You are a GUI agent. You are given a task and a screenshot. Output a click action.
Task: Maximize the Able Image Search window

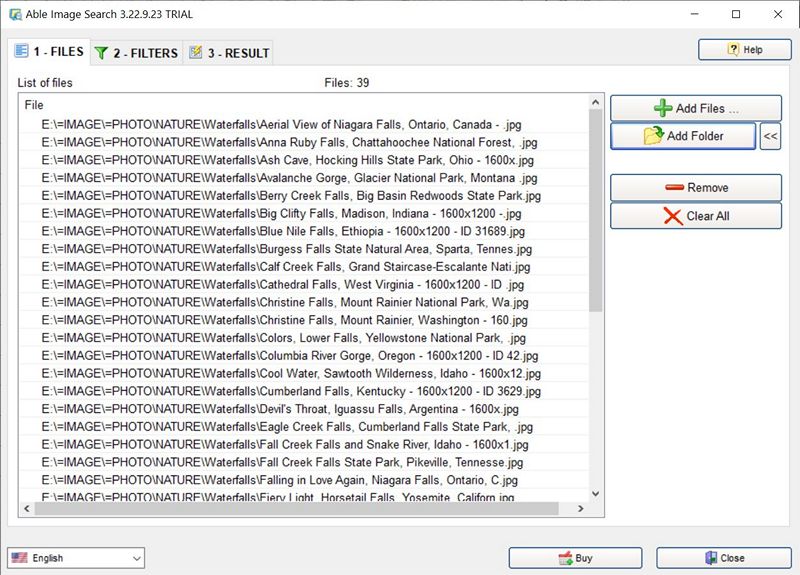click(x=736, y=14)
